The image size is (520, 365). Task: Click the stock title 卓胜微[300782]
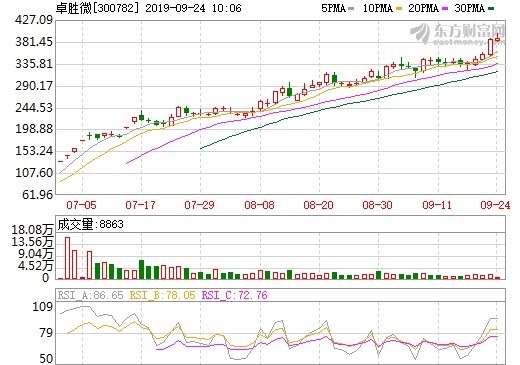97,8
